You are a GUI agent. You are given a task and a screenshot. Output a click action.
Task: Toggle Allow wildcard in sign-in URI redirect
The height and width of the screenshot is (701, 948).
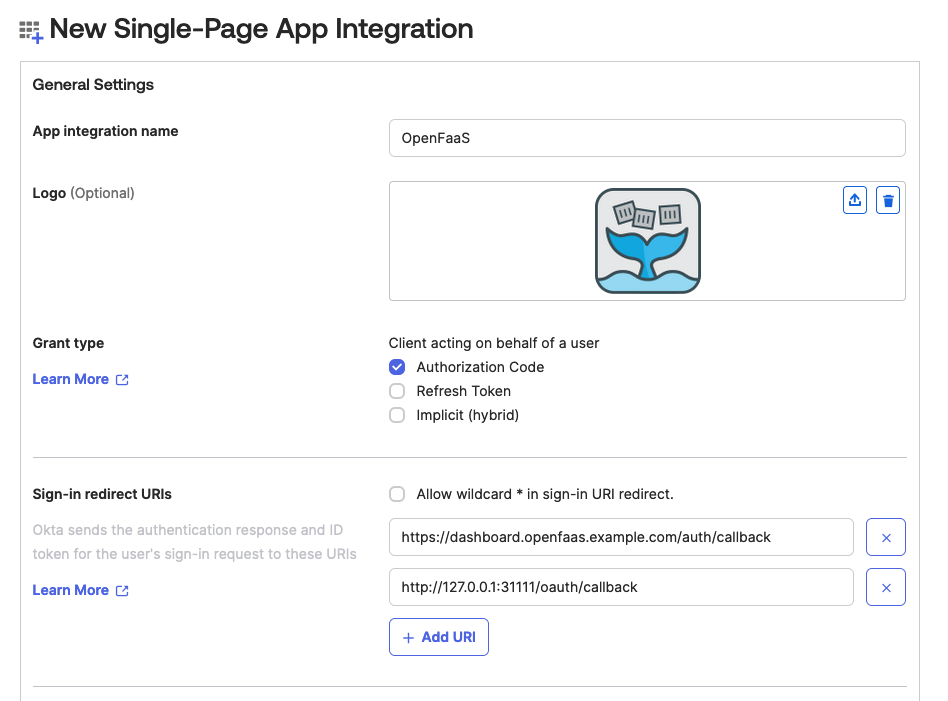point(397,494)
